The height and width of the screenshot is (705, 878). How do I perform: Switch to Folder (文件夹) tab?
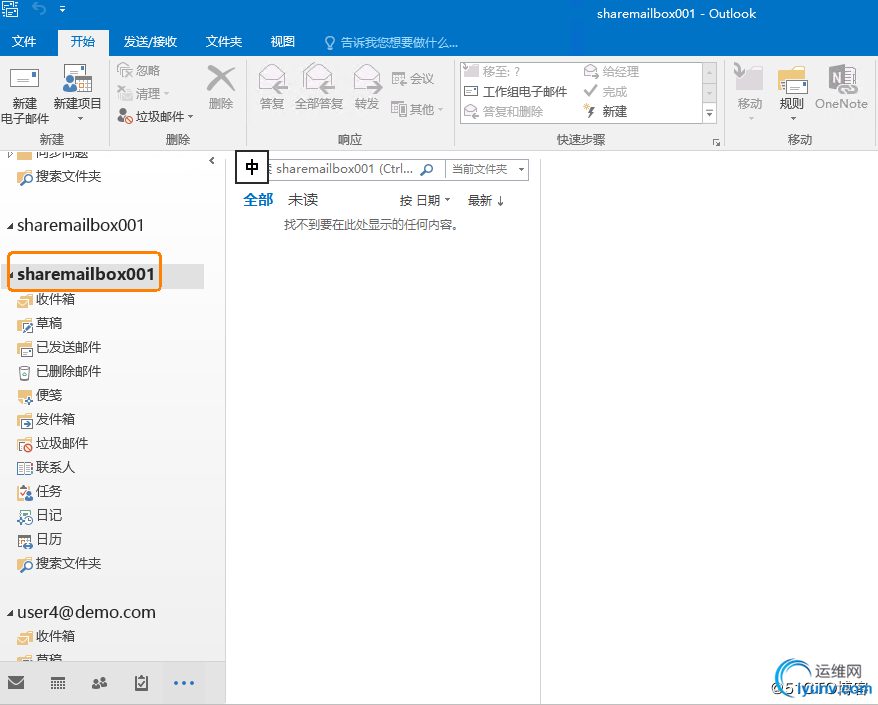coord(223,41)
